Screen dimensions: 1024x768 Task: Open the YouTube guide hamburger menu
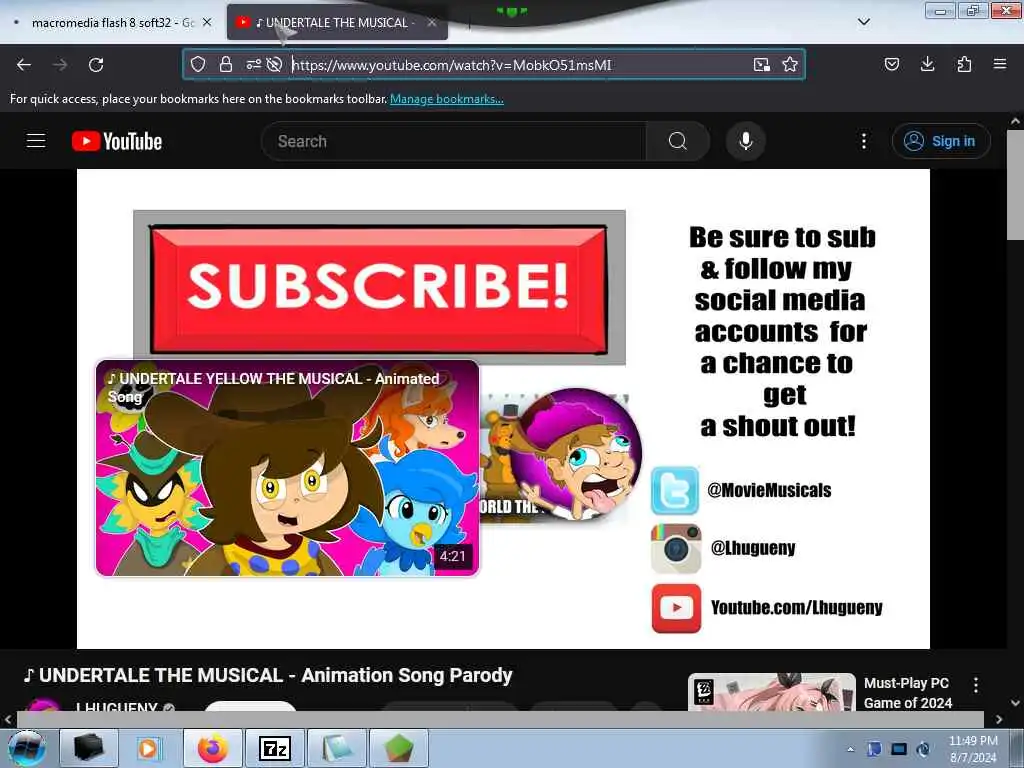tap(36, 140)
